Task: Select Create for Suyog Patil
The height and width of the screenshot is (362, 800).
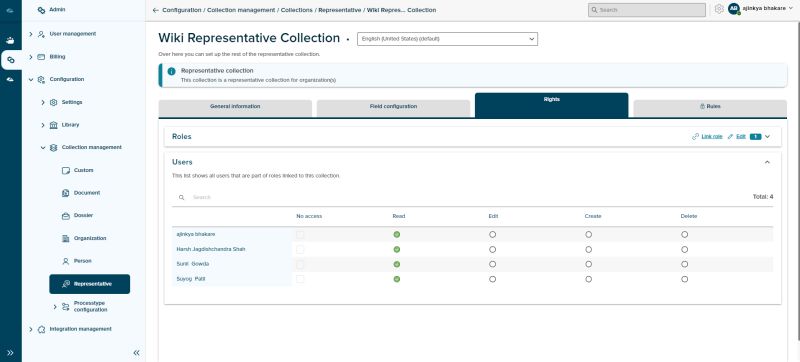Action: (x=588, y=279)
